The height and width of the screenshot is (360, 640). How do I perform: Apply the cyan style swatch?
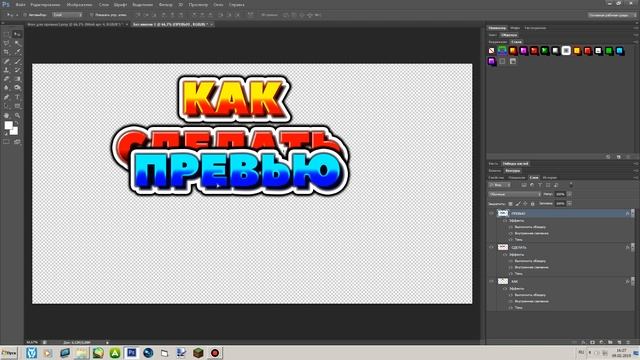(x=620, y=51)
